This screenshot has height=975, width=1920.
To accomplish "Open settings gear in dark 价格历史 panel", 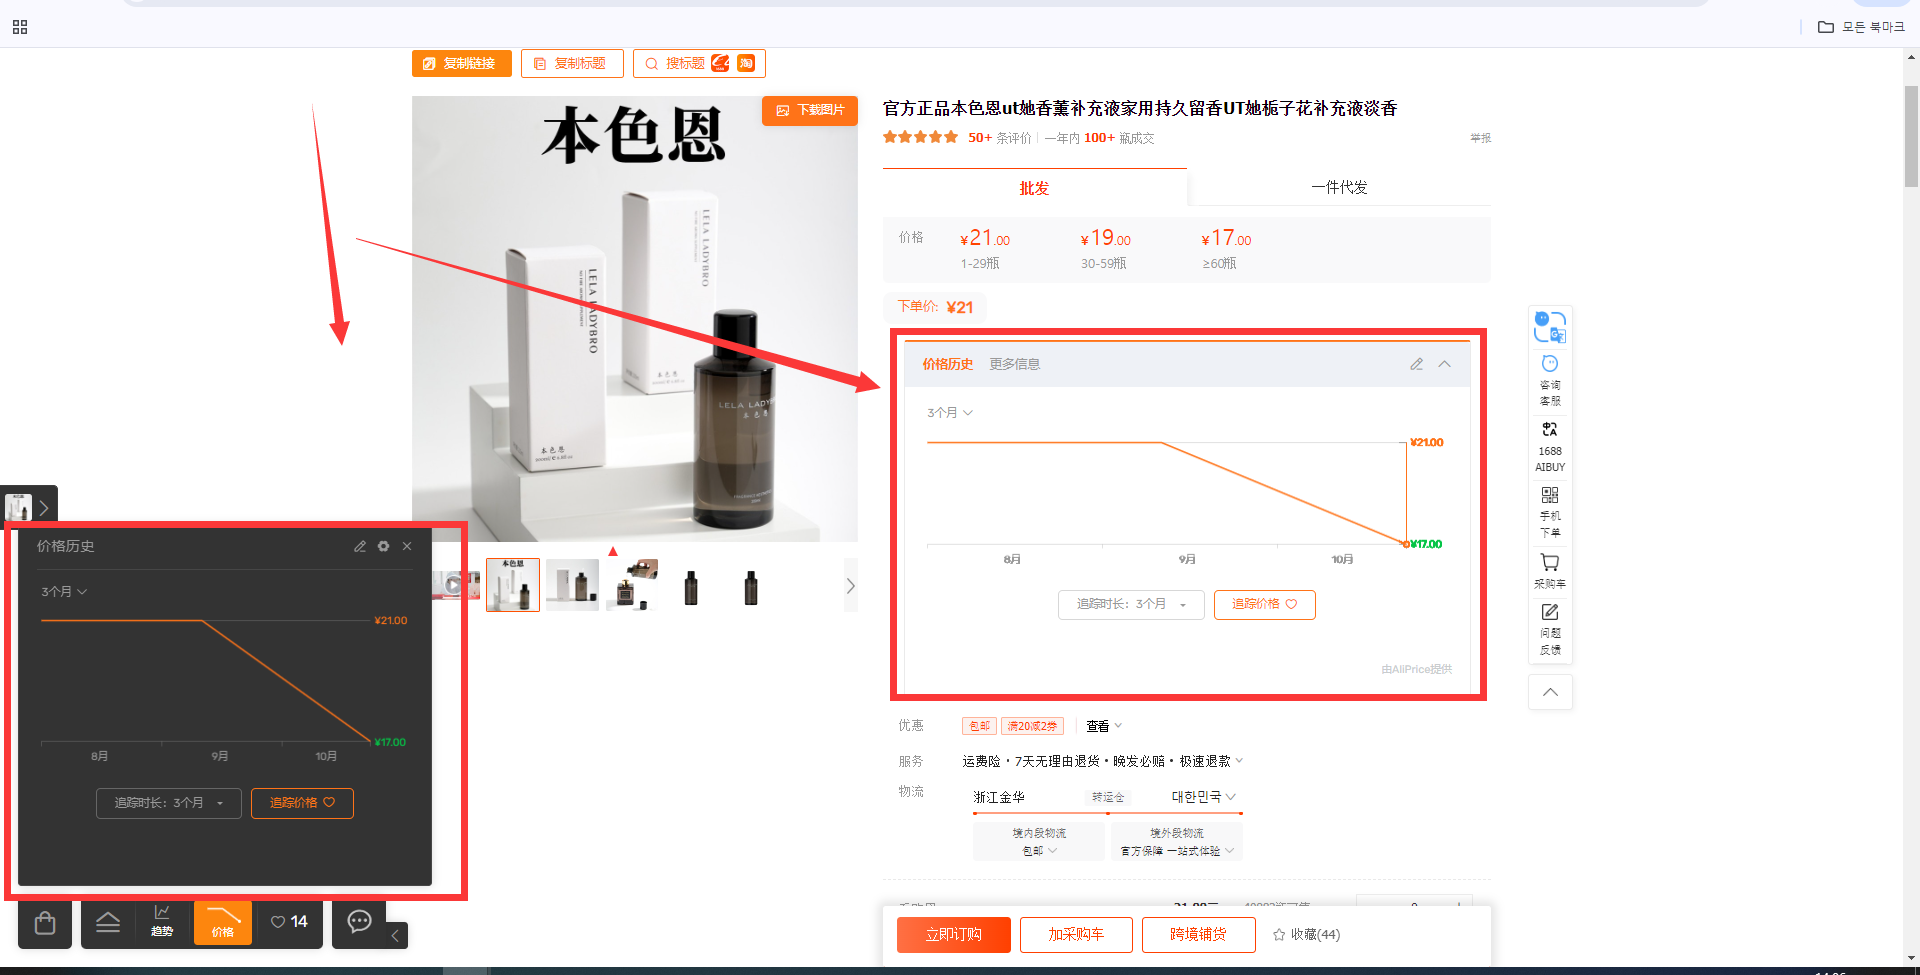I will pyautogui.click(x=384, y=546).
